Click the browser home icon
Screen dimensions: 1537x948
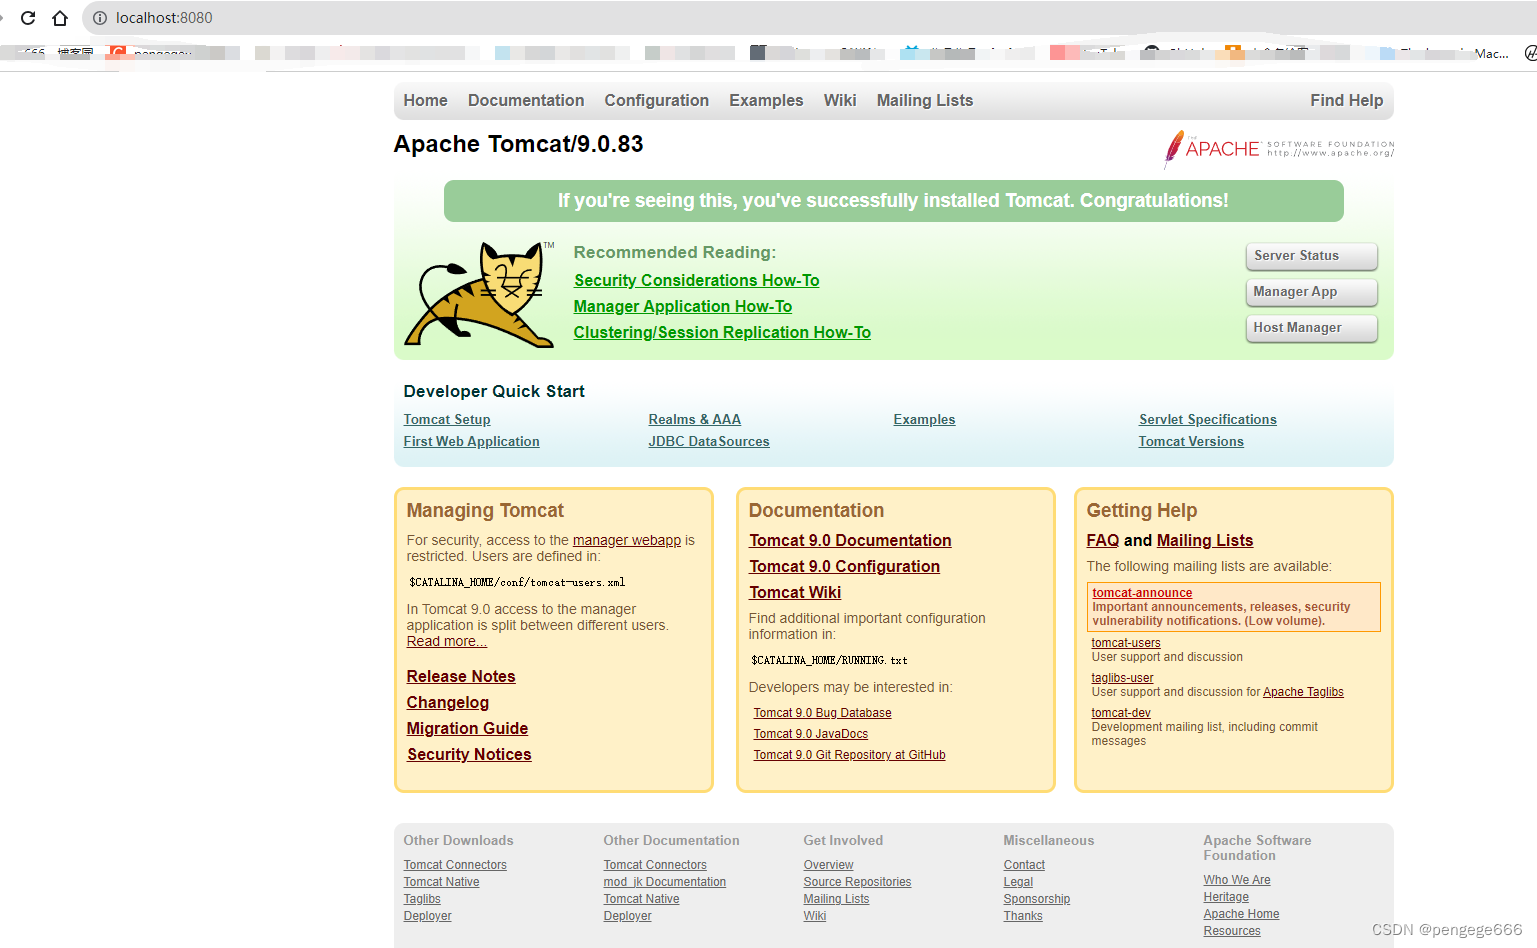point(60,18)
